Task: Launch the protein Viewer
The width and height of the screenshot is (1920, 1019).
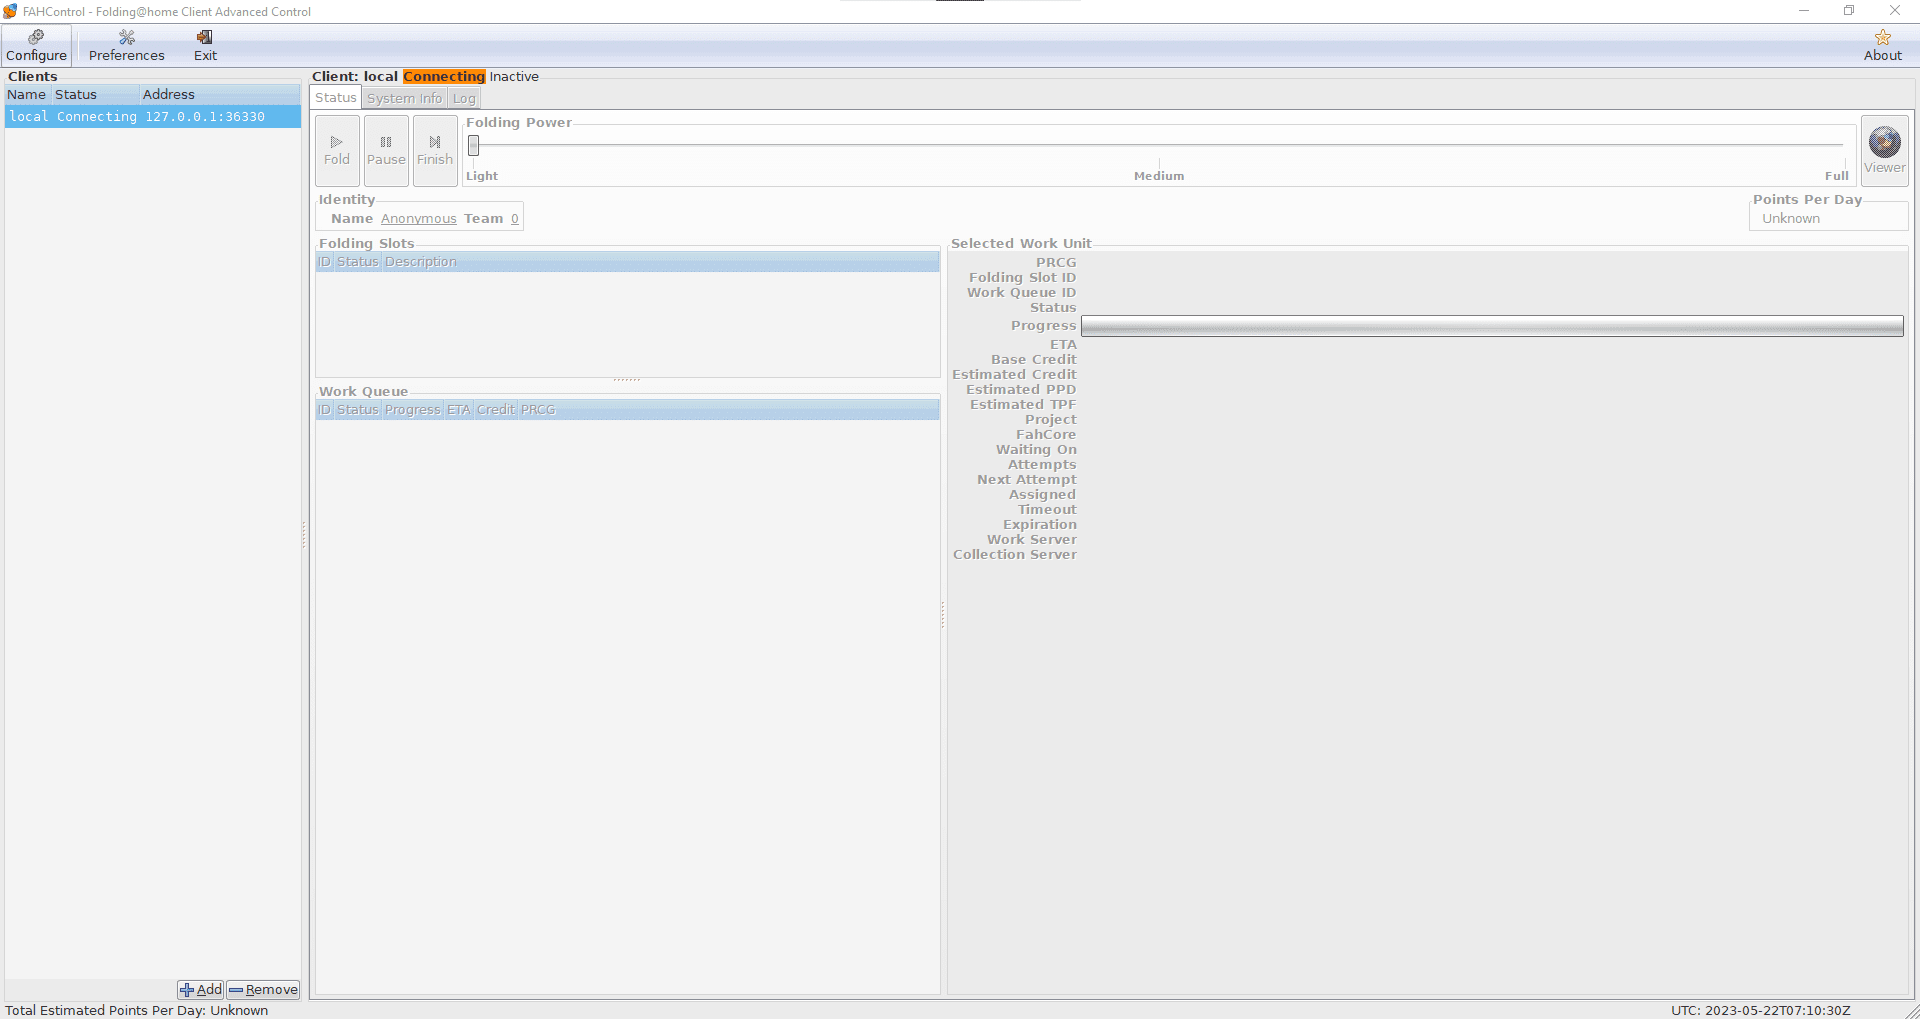Action: (1884, 150)
